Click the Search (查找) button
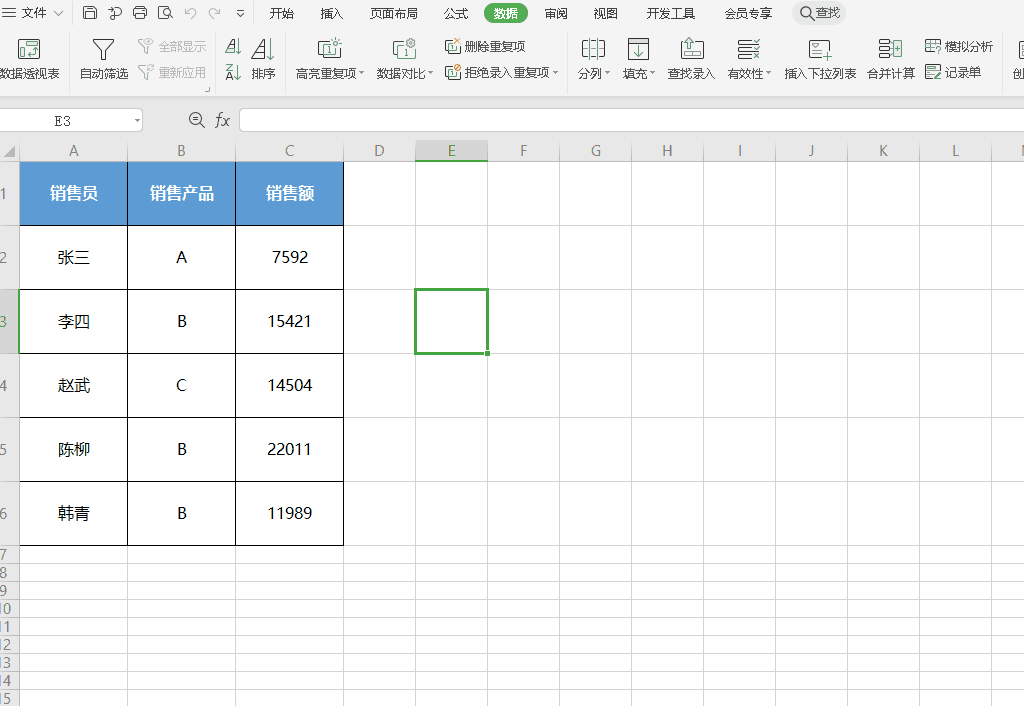The image size is (1024, 706). click(x=819, y=13)
